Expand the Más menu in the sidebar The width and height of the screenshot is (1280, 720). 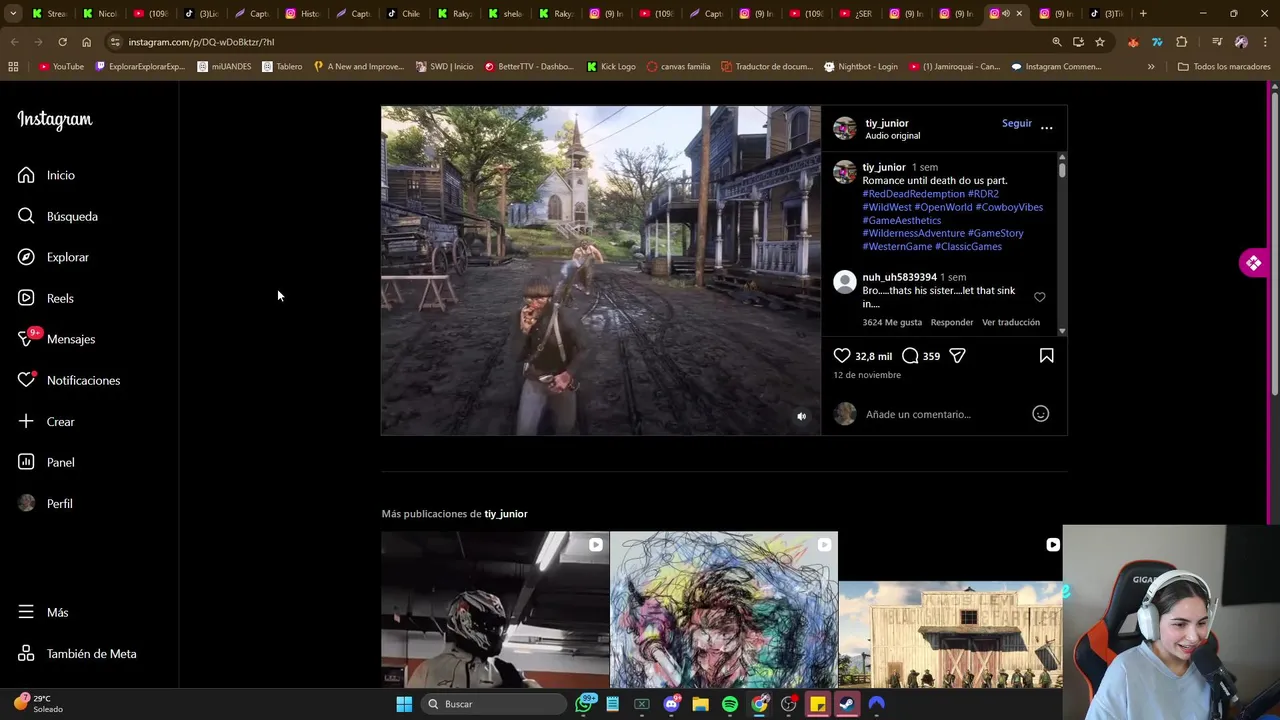pos(43,612)
